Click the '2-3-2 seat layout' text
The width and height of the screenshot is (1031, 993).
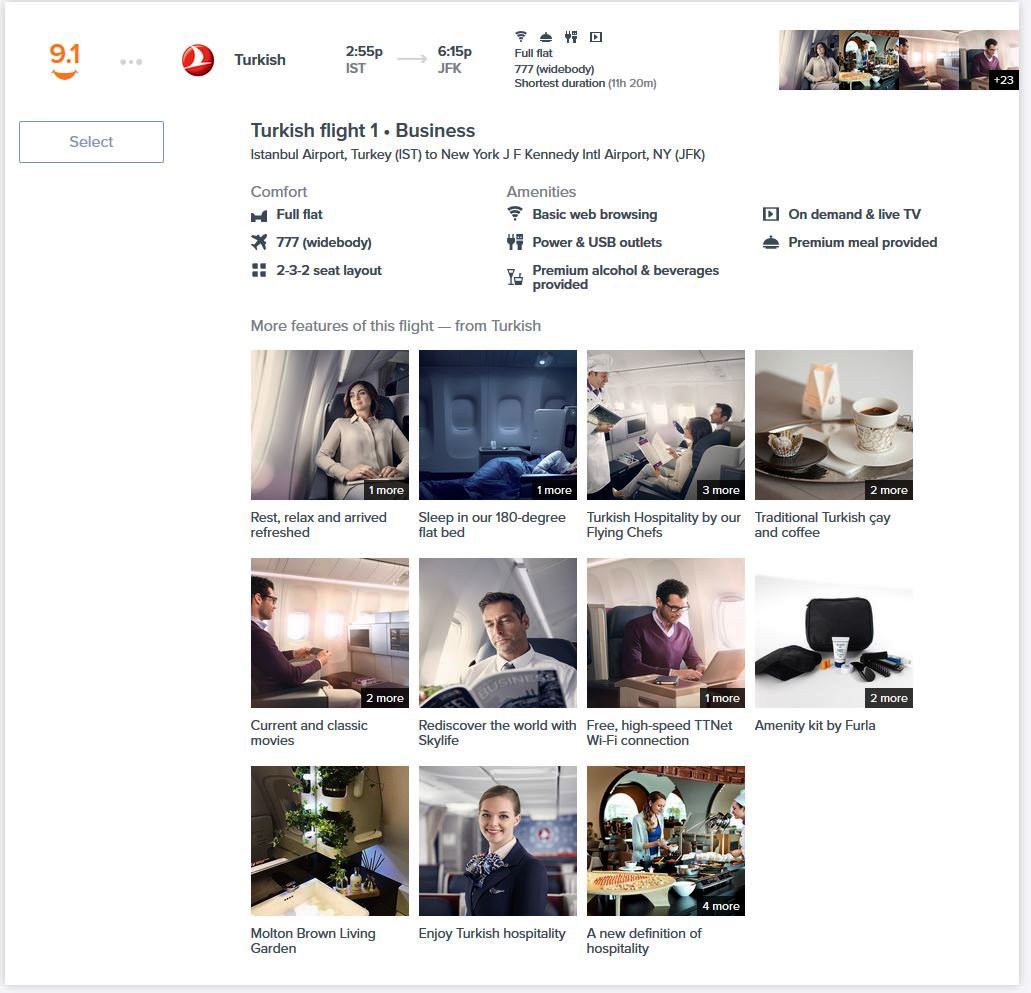329,270
